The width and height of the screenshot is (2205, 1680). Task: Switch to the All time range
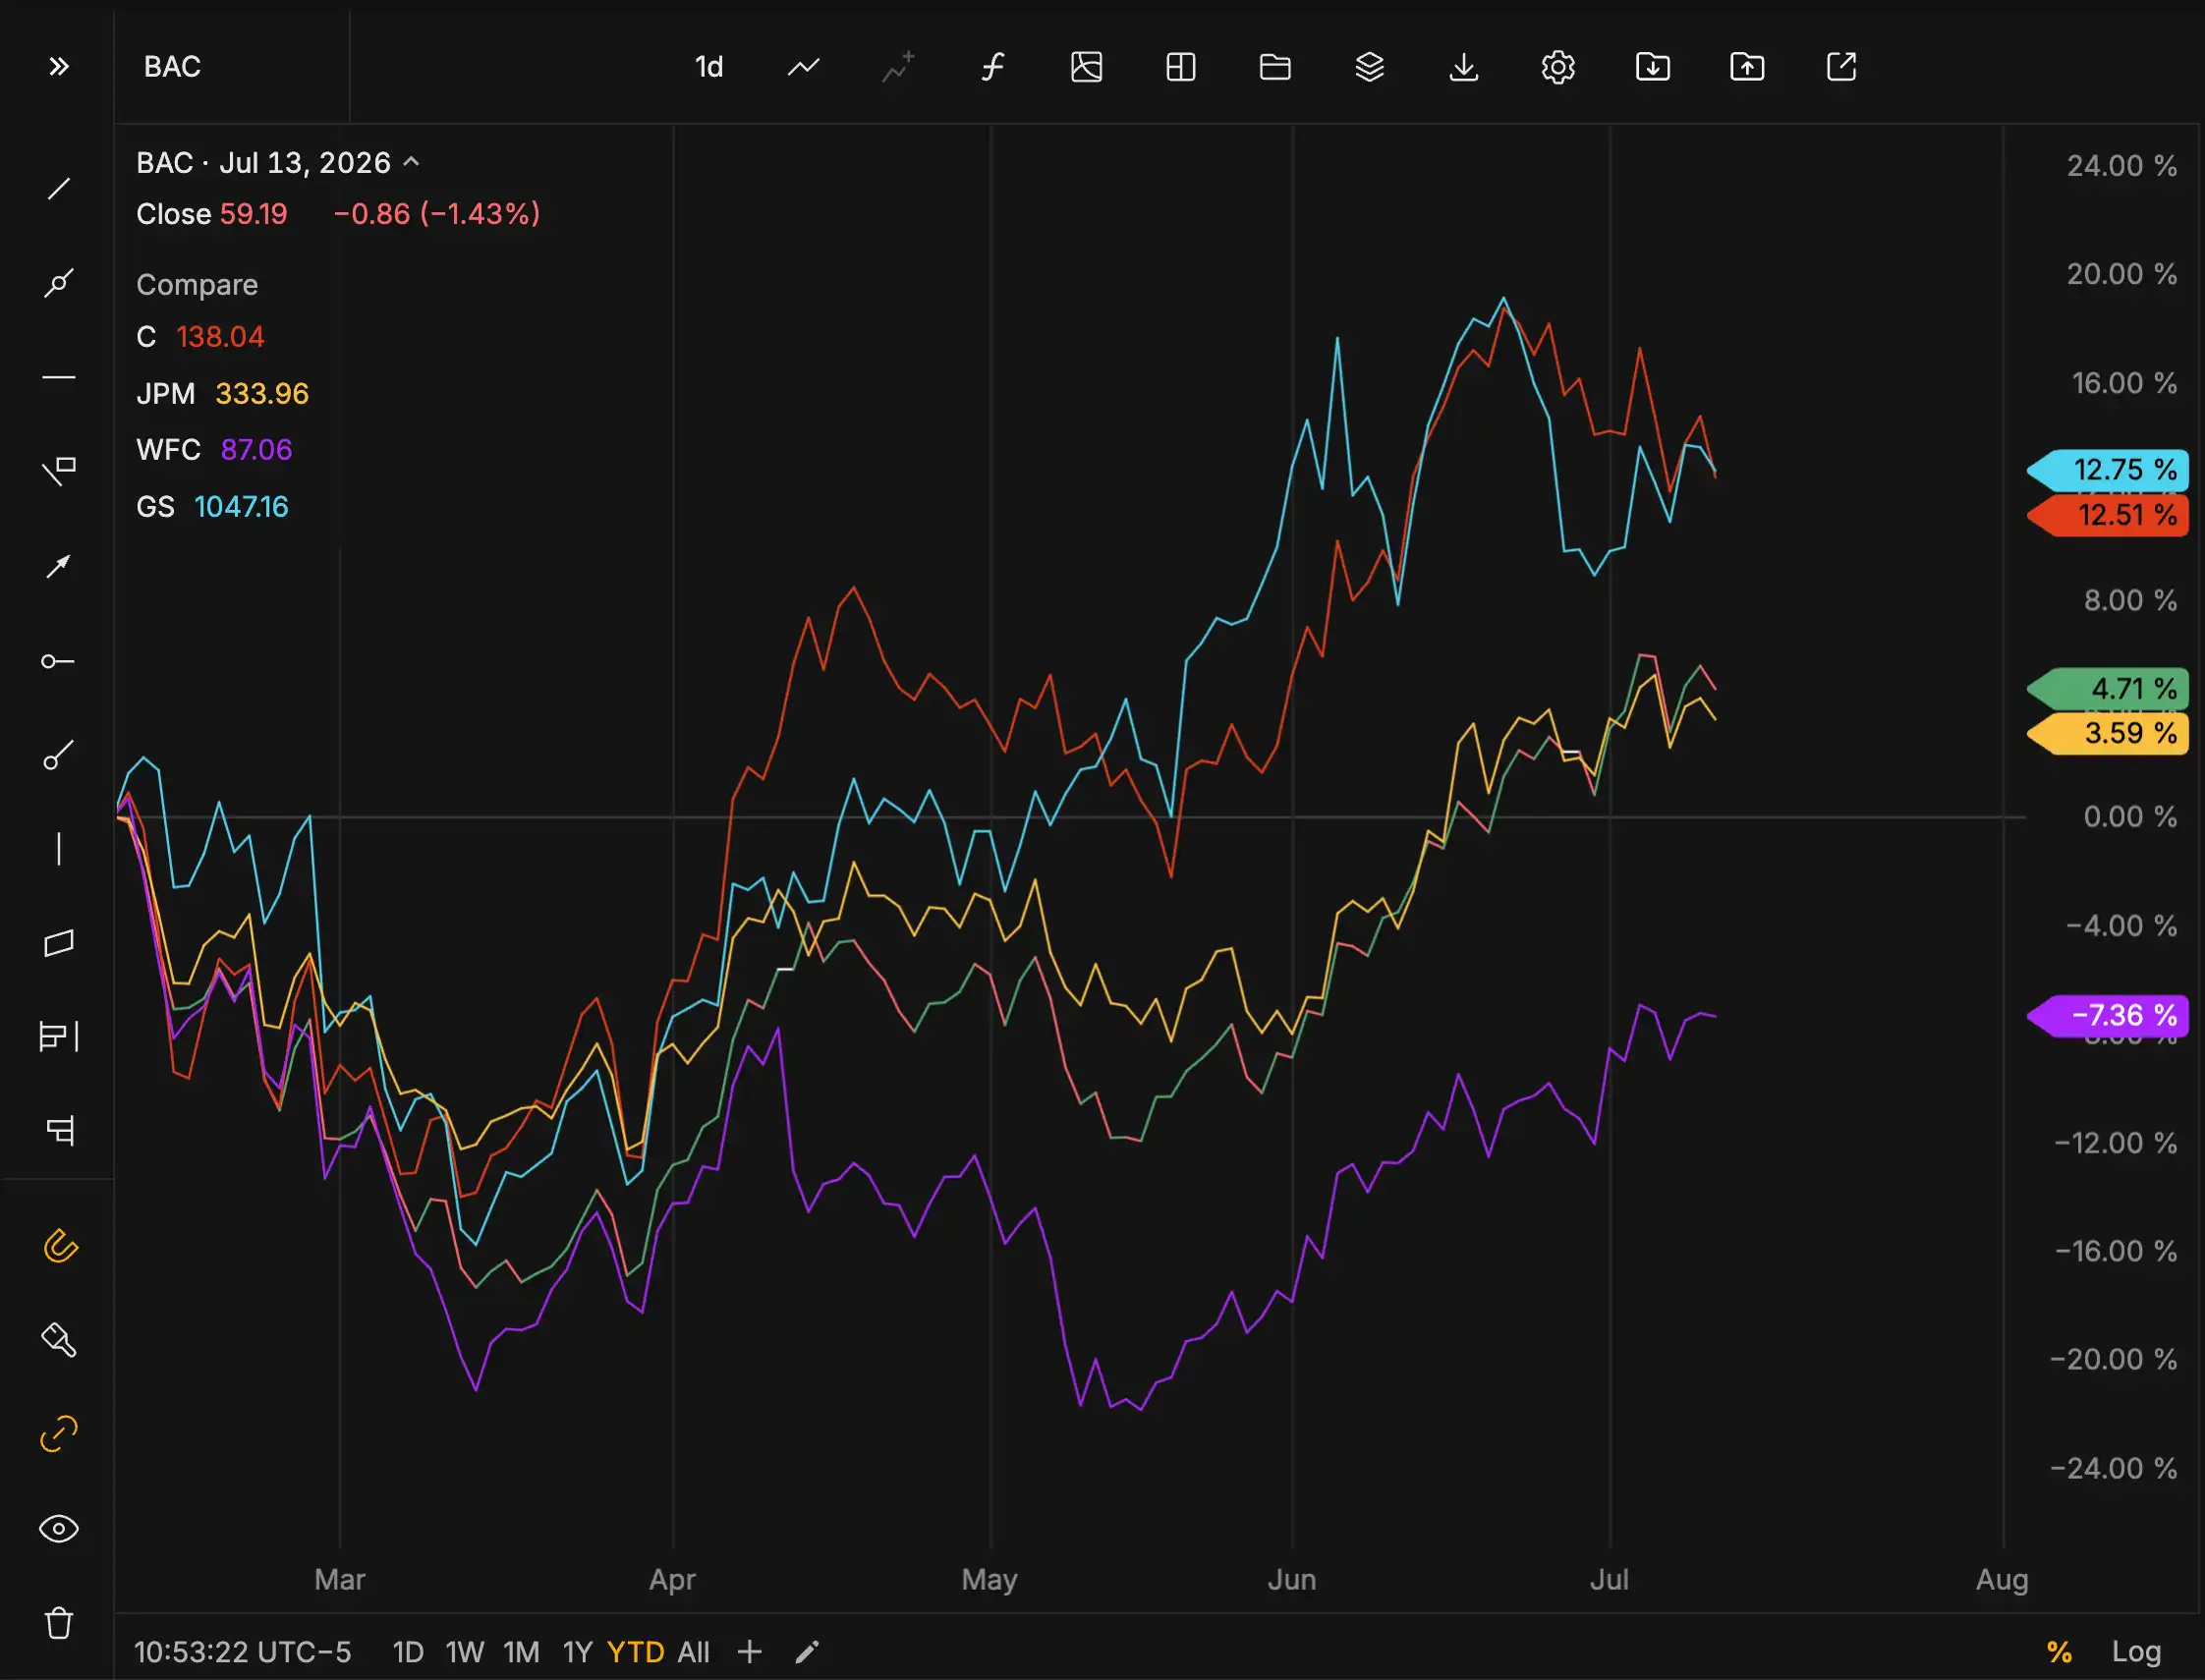693,1652
